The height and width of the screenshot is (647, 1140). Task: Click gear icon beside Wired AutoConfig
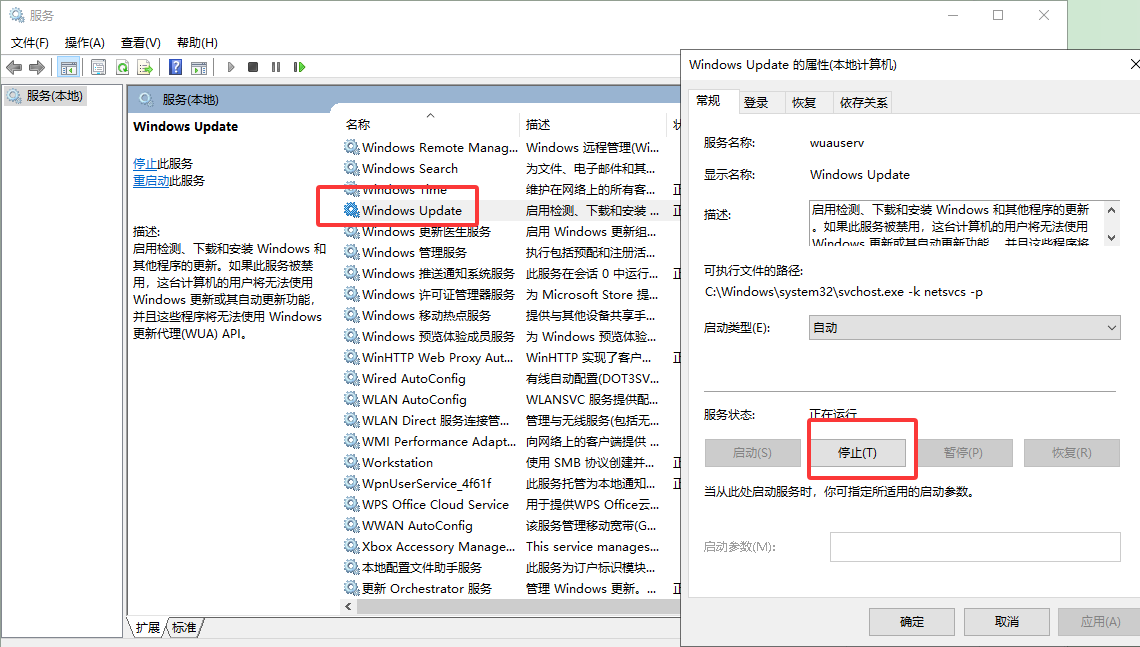pyautogui.click(x=352, y=378)
